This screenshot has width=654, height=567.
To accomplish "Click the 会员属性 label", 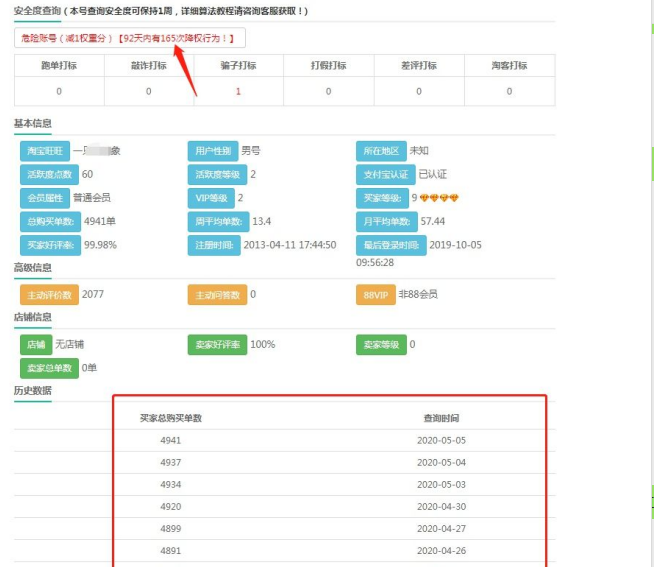I will pyautogui.click(x=45, y=198).
